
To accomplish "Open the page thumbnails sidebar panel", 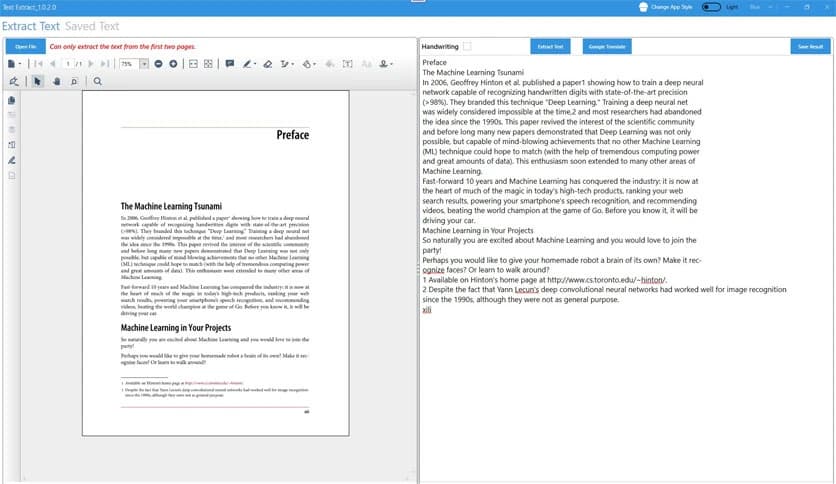I will (12, 100).
